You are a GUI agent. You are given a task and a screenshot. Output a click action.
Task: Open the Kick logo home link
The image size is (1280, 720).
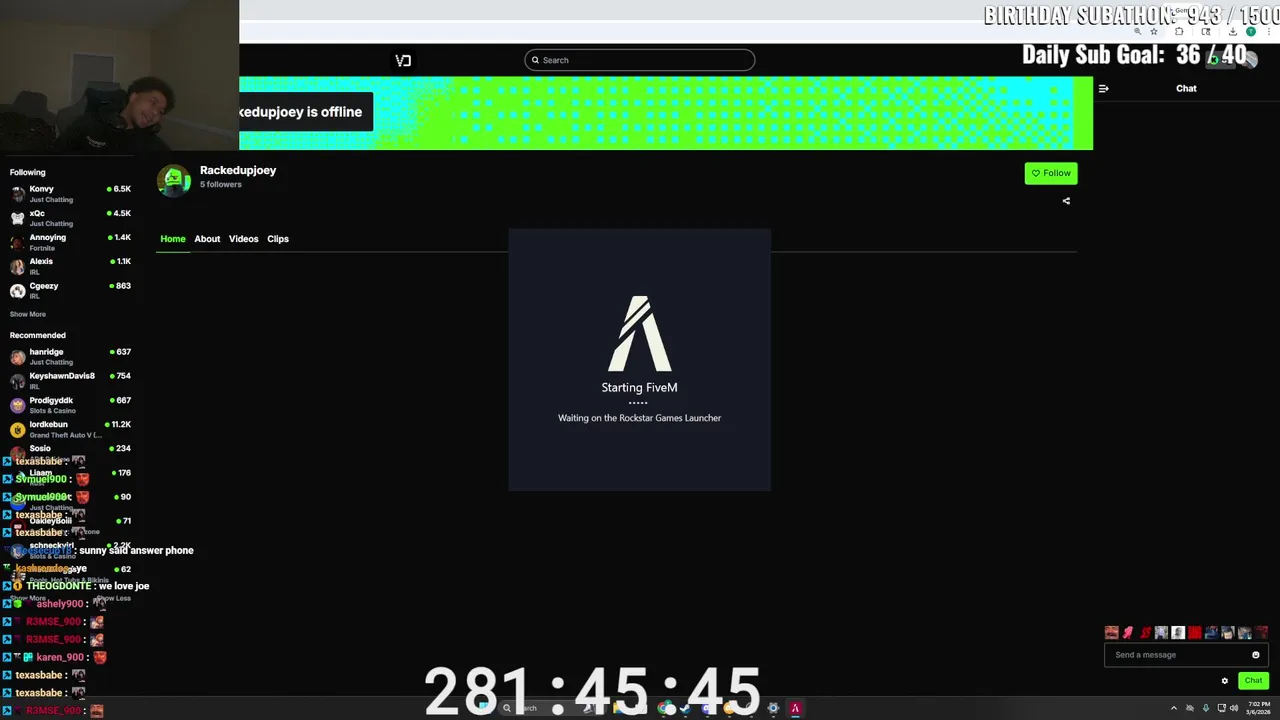tap(403, 60)
